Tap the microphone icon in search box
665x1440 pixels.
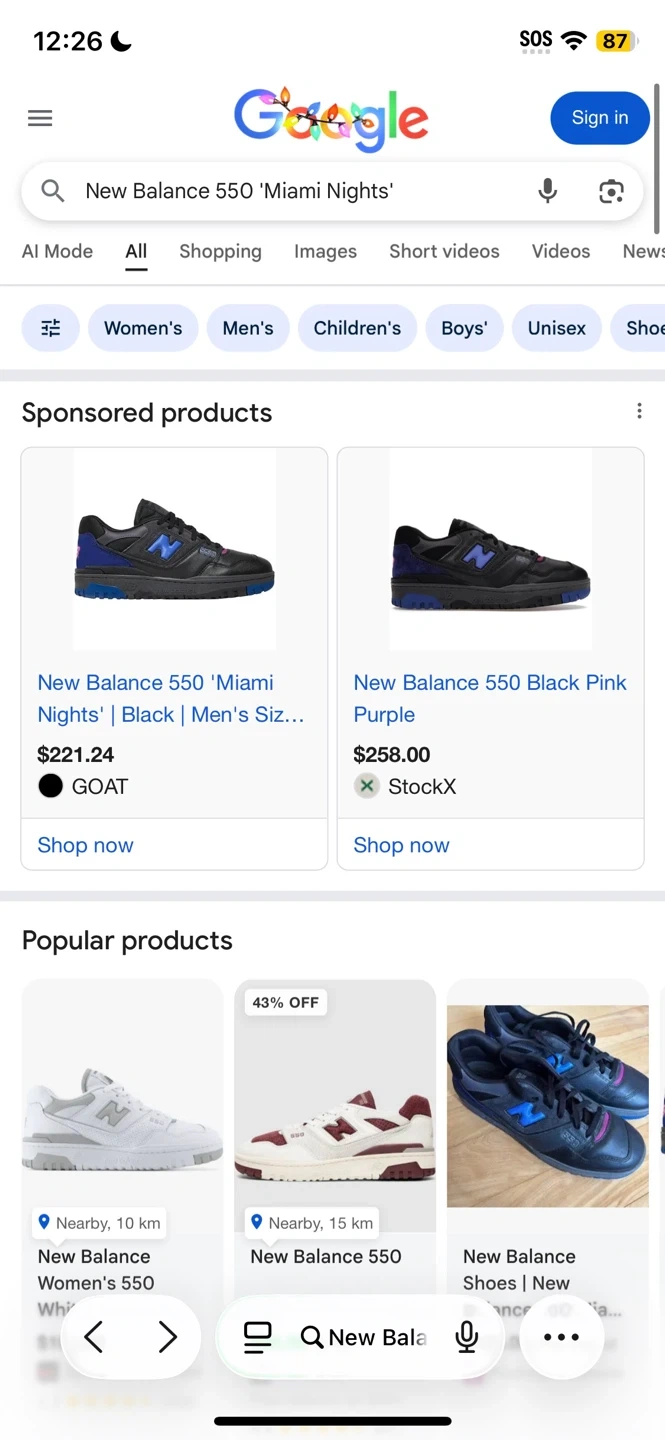click(547, 191)
